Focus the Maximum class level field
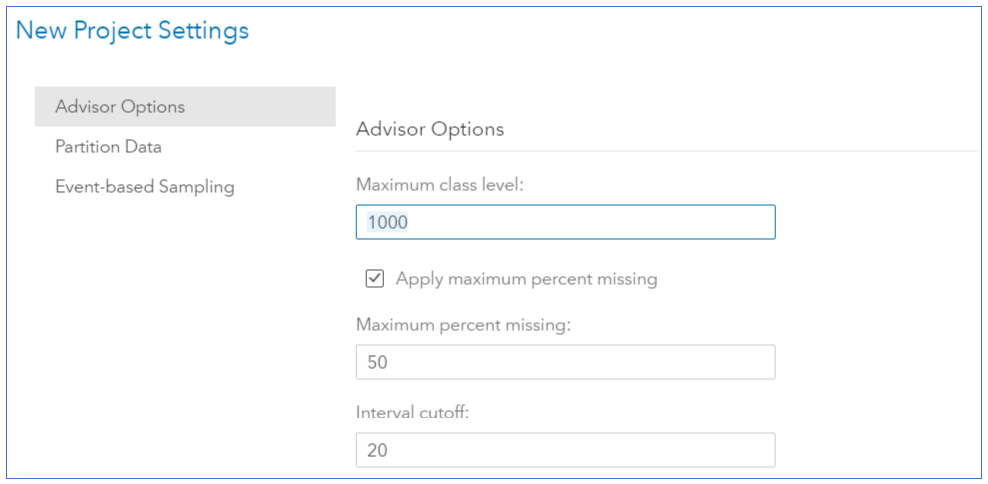The width and height of the screenshot is (988, 484). (565, 222)
